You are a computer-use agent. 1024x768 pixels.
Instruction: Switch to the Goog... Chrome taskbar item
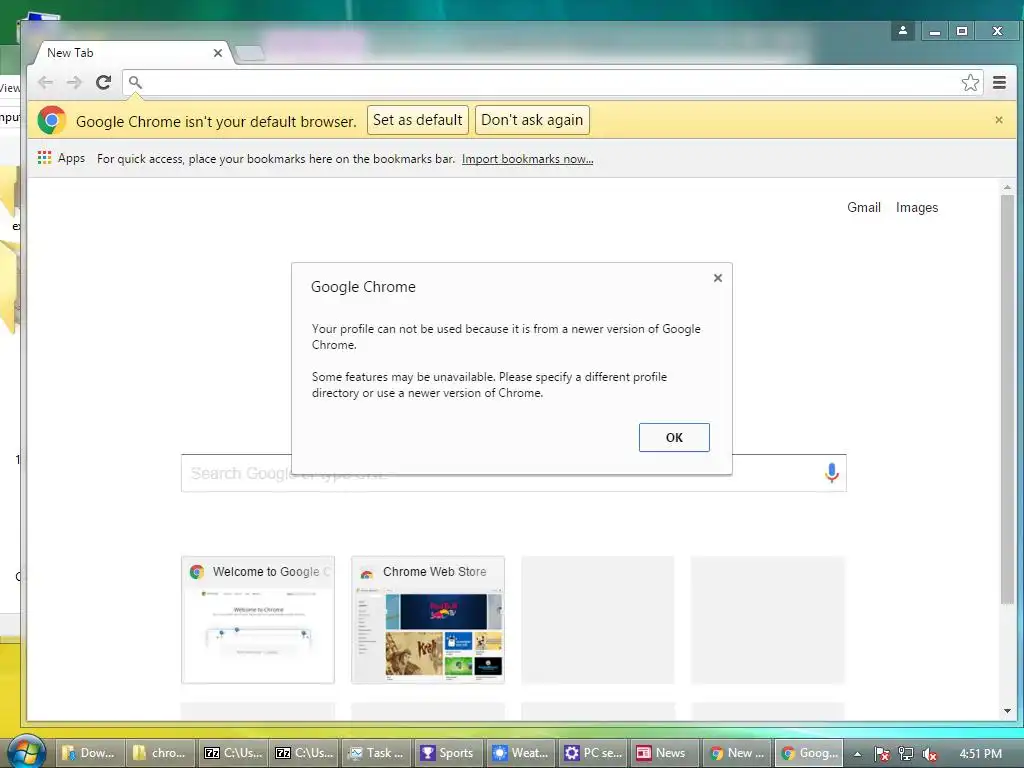tap(808, 753)
